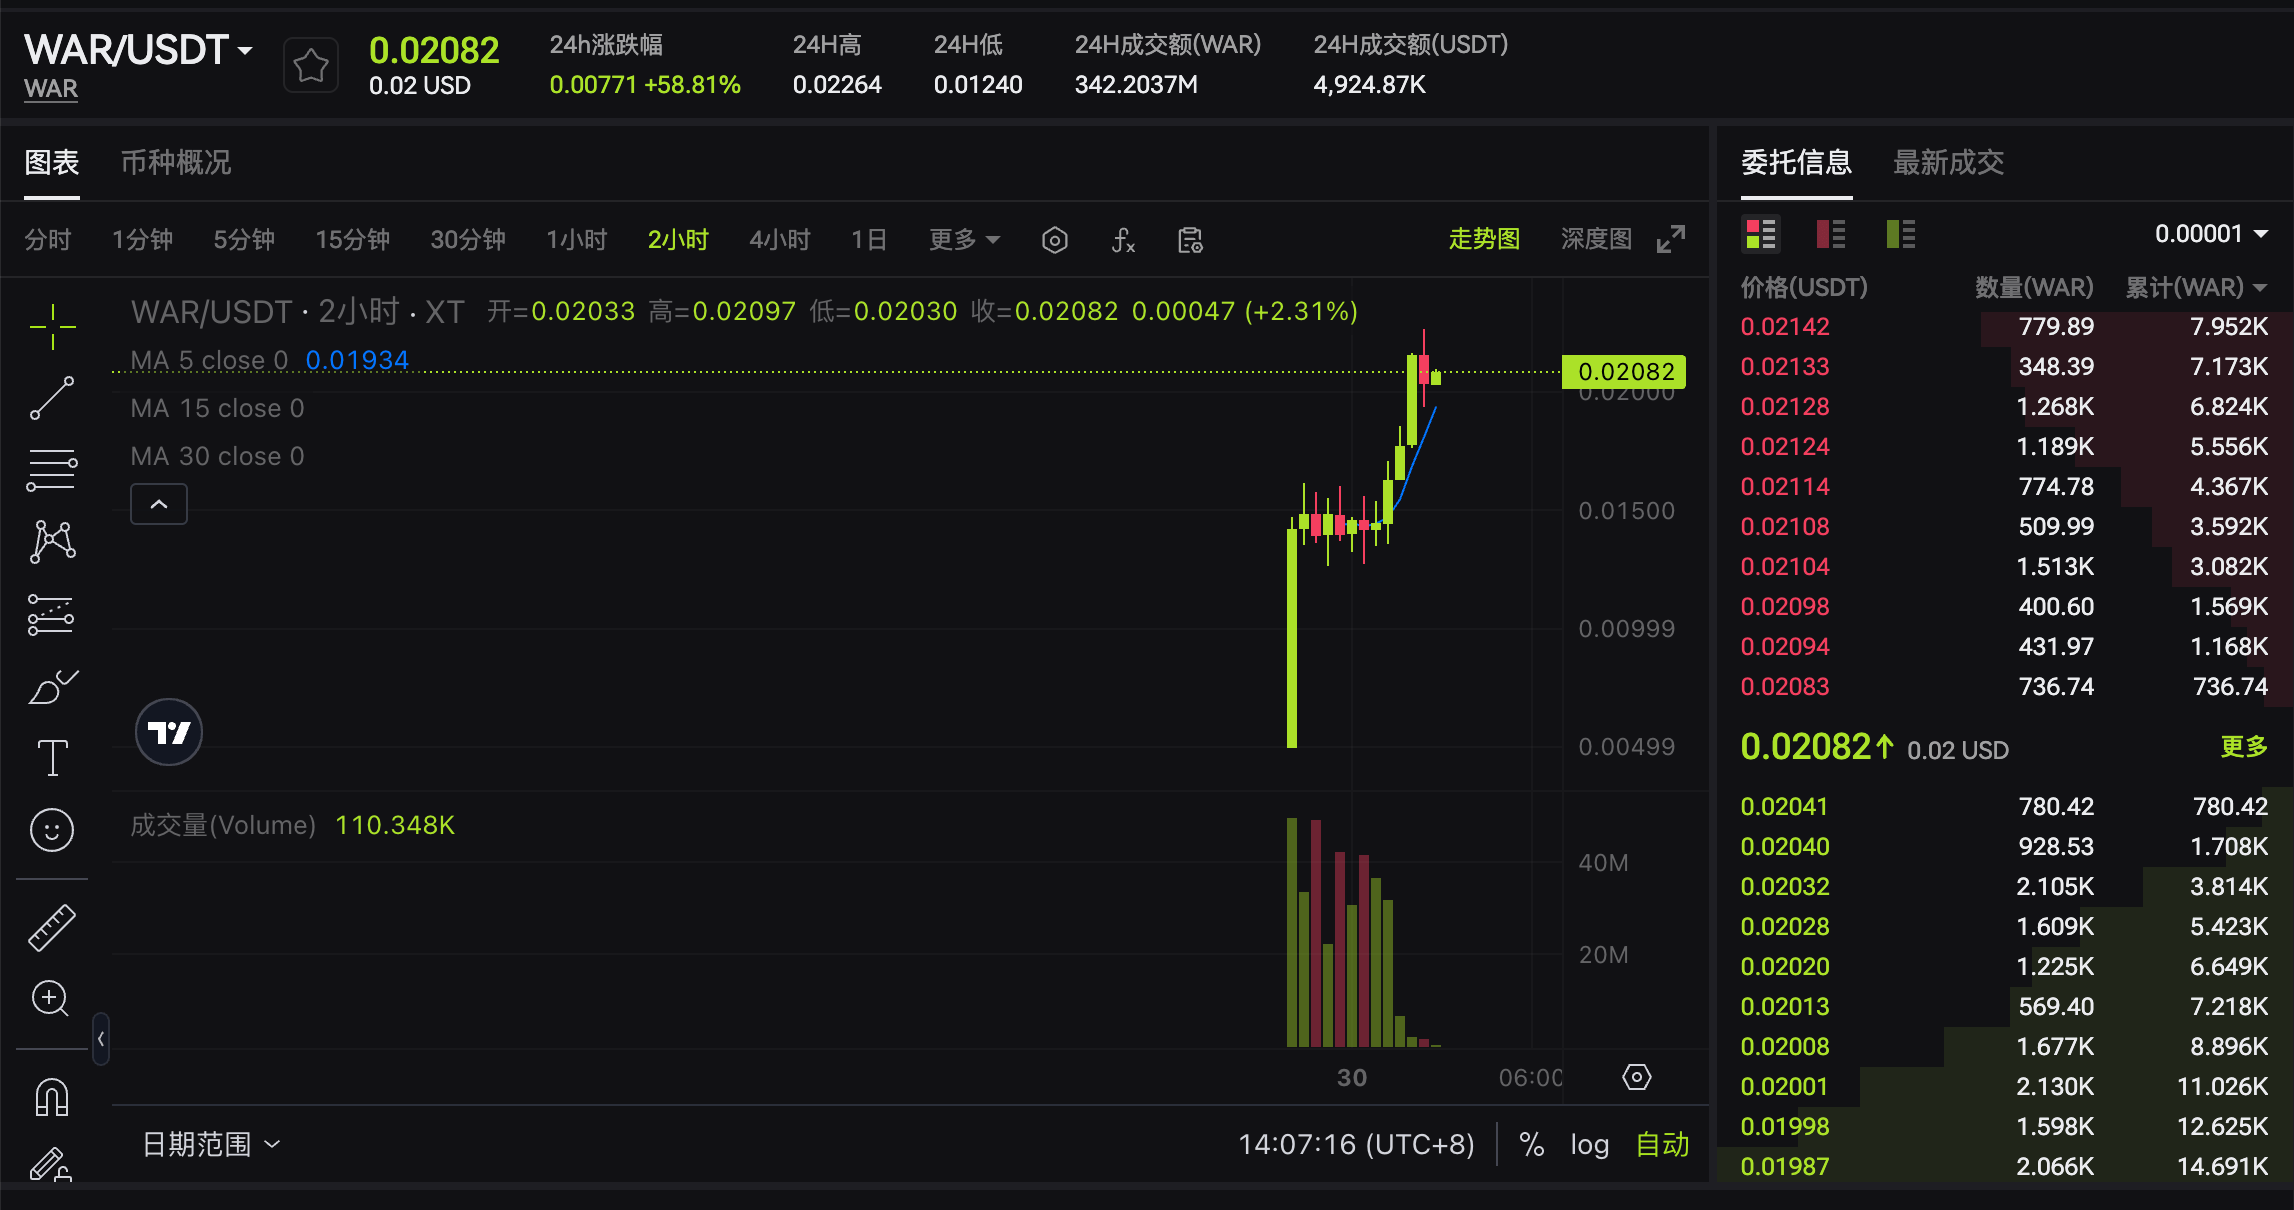Switch chart to 深度图 view
The image size is (2294, 1210).
[1595, 238]
